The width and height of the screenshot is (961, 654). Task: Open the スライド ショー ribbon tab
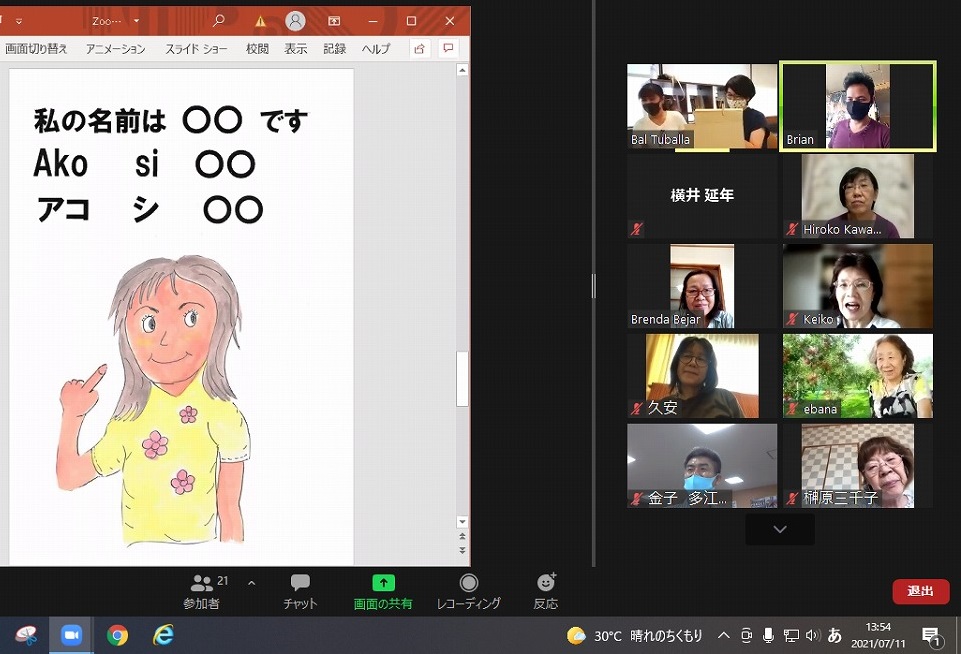197,49
